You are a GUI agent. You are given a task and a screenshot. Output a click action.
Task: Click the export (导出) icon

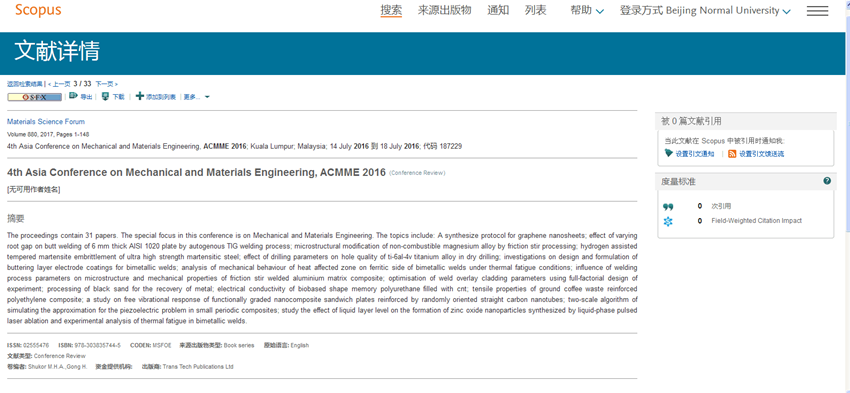pos(73,96)
